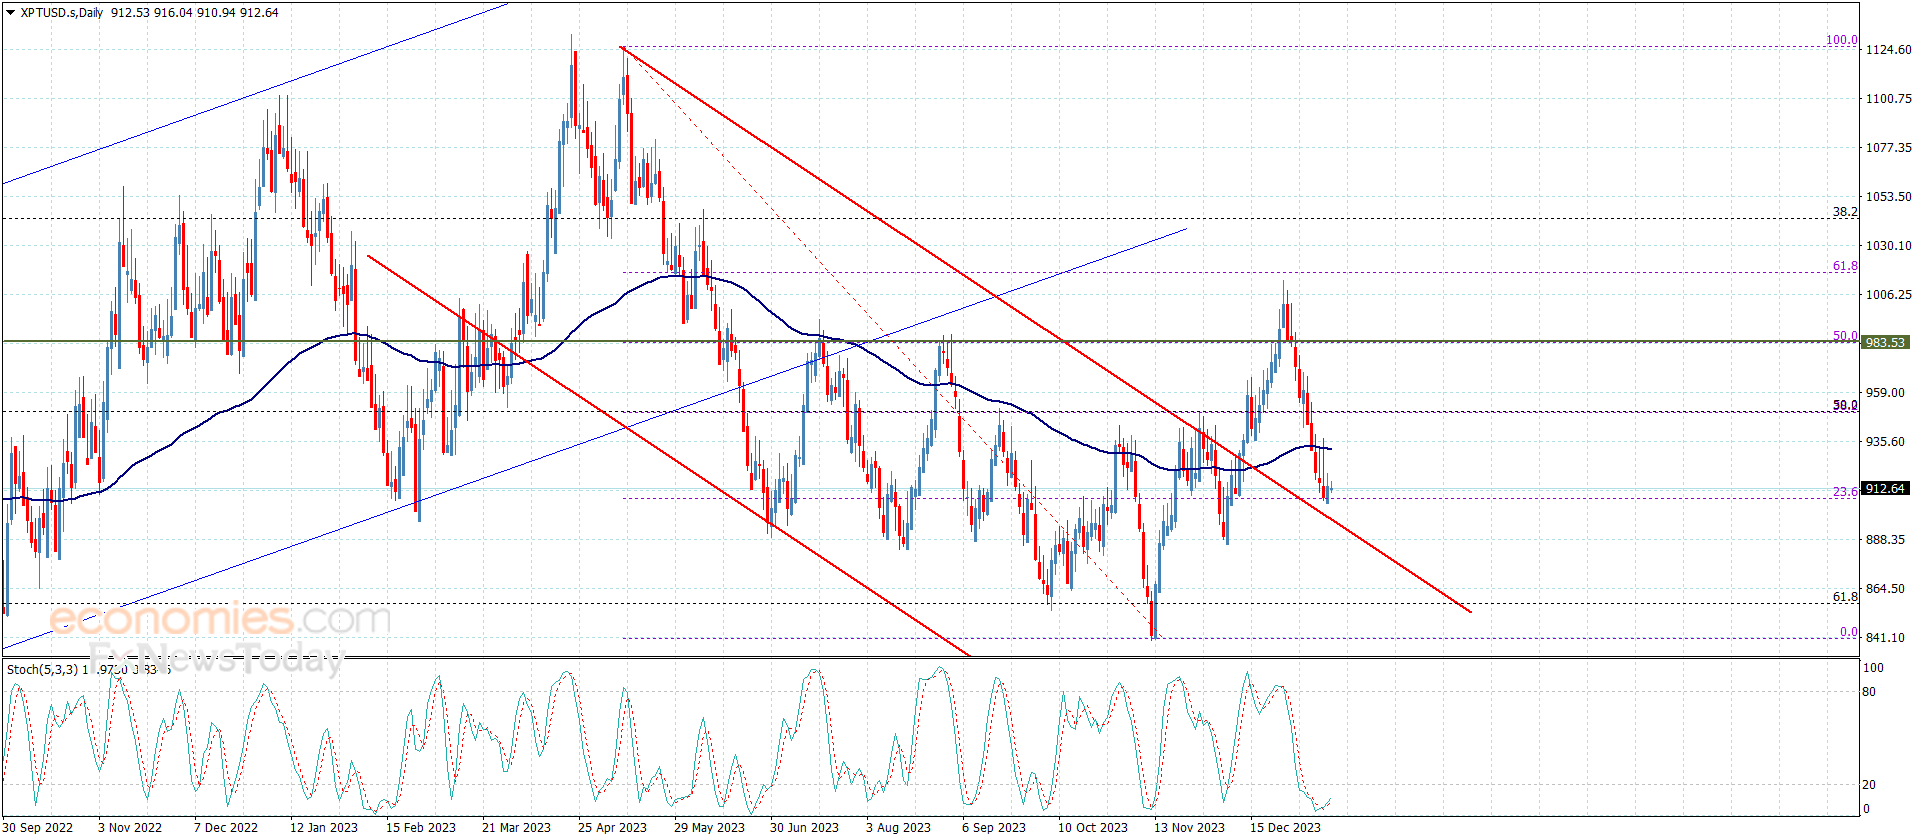The height and width of the screenshot is (840, 1916).
Task: Click the XPTUSD.s,Daily chart title text
Action: (x=61, y=13)
